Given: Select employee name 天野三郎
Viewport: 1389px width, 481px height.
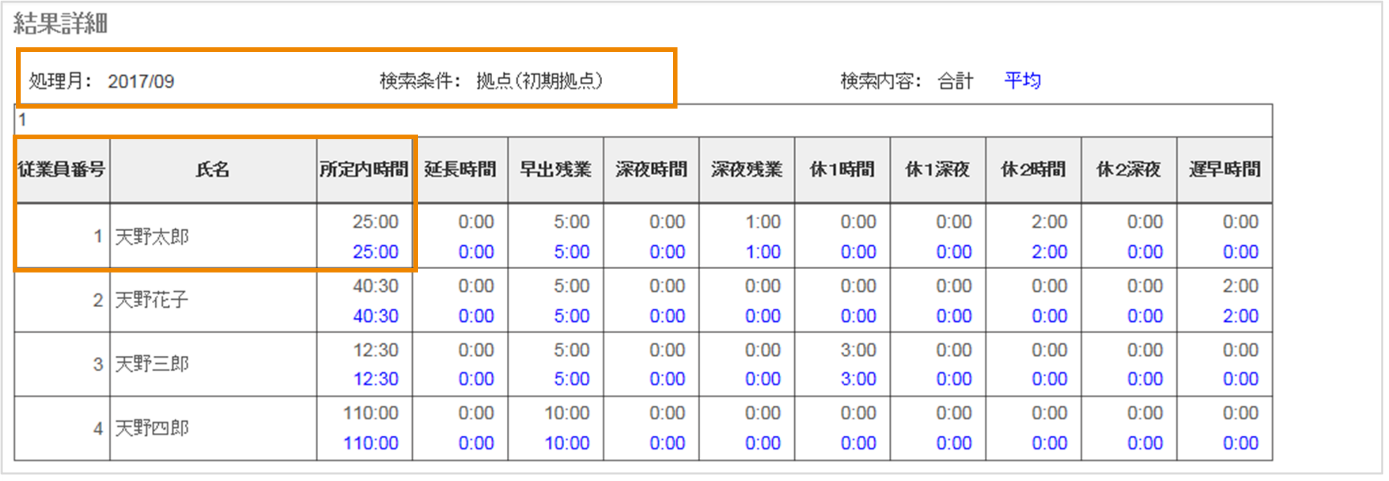Looking at the screenshot, I should [152, 364].
